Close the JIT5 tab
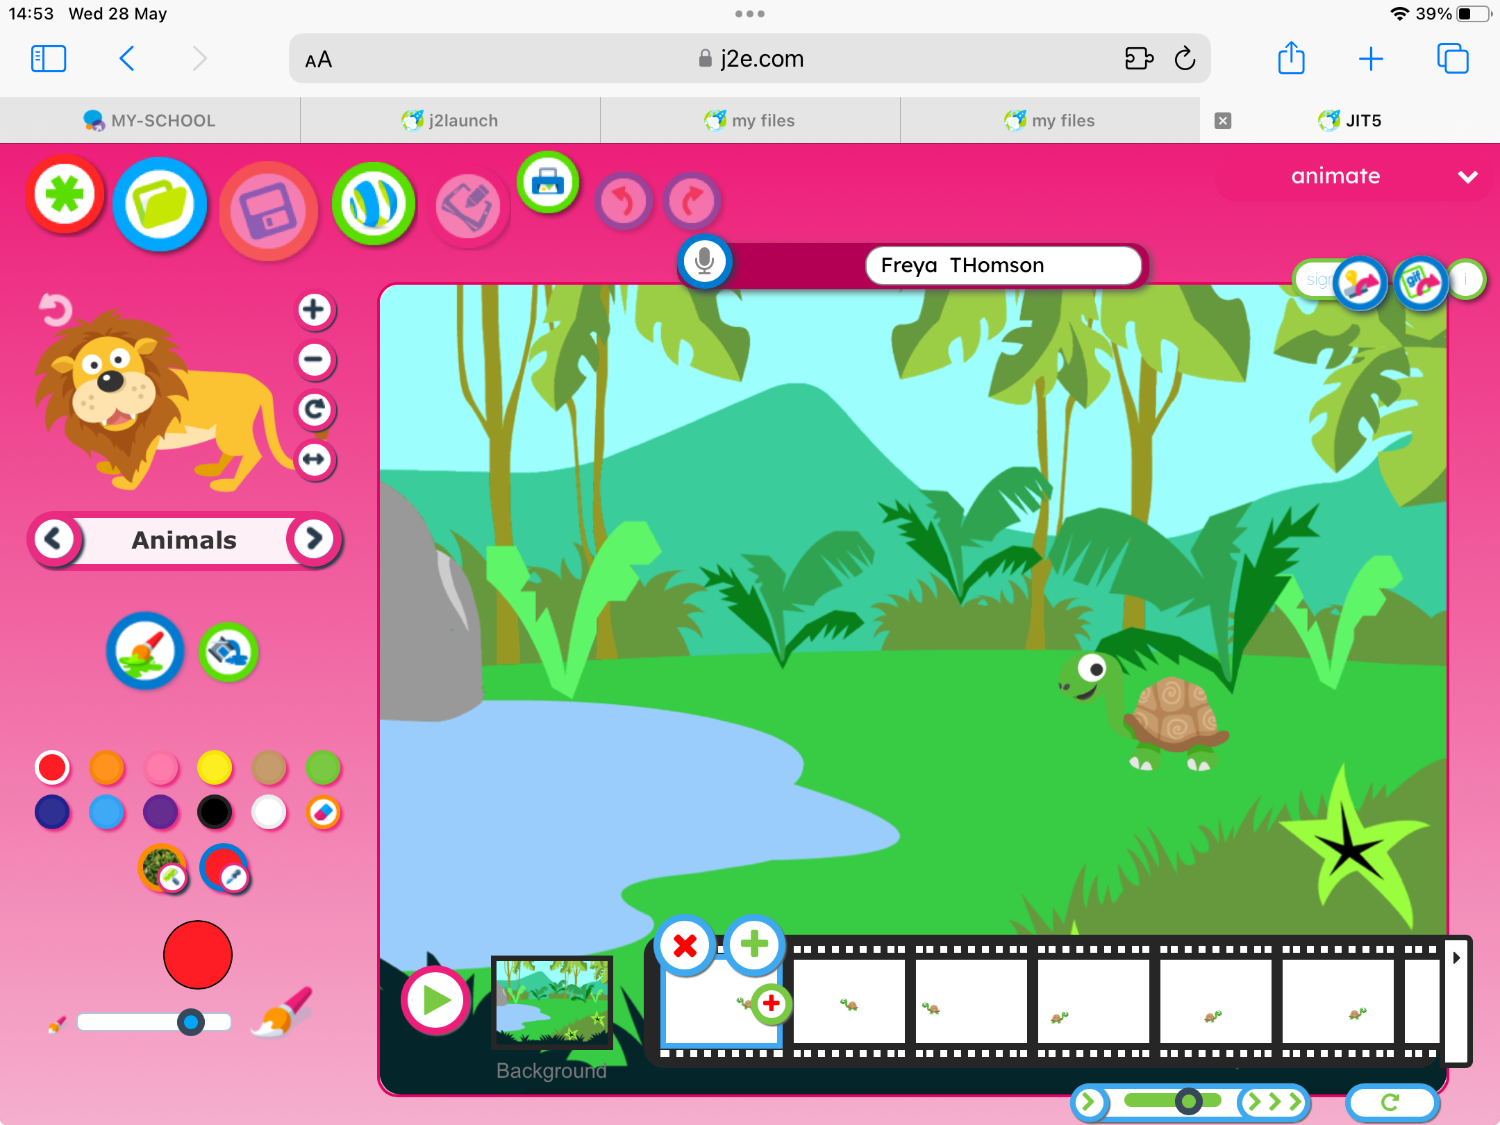 (1223, 121)
